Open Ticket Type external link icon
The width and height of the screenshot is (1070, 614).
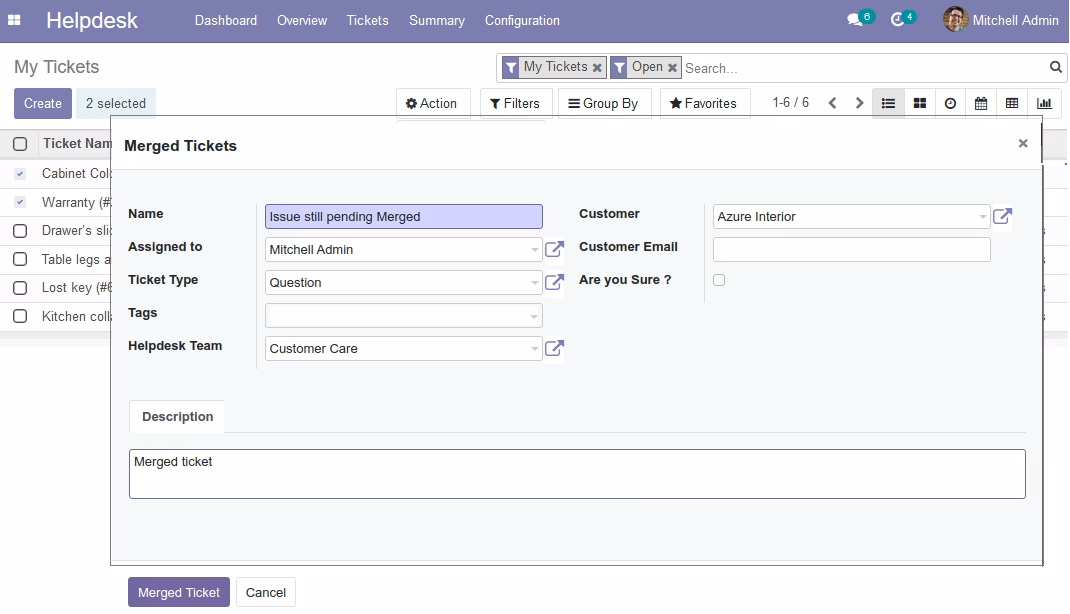554,282
